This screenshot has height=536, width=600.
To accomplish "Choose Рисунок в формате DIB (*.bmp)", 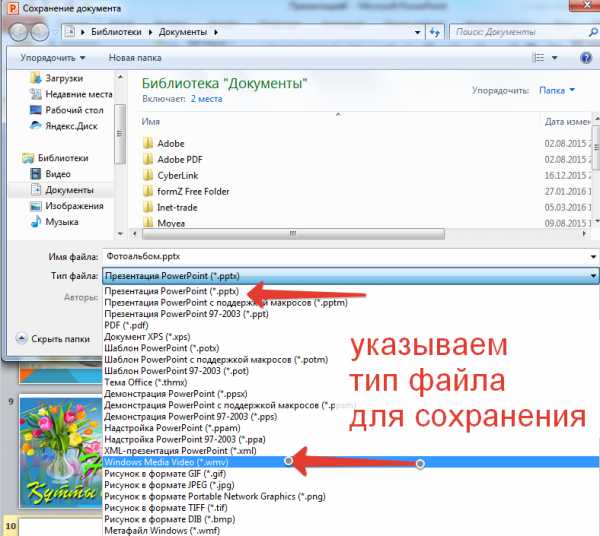I will [170, 520].
